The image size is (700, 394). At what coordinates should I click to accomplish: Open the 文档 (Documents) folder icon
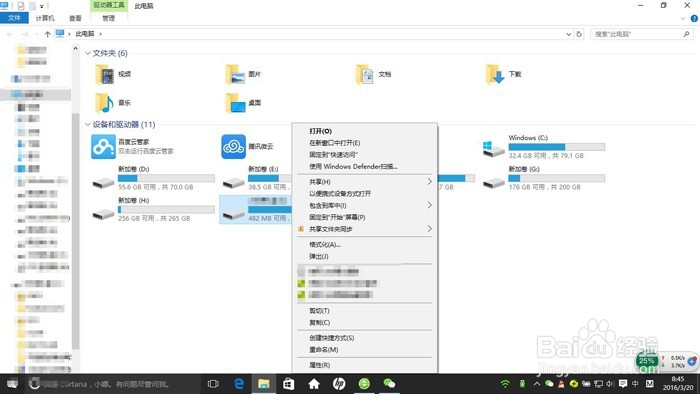coord(365,75)
